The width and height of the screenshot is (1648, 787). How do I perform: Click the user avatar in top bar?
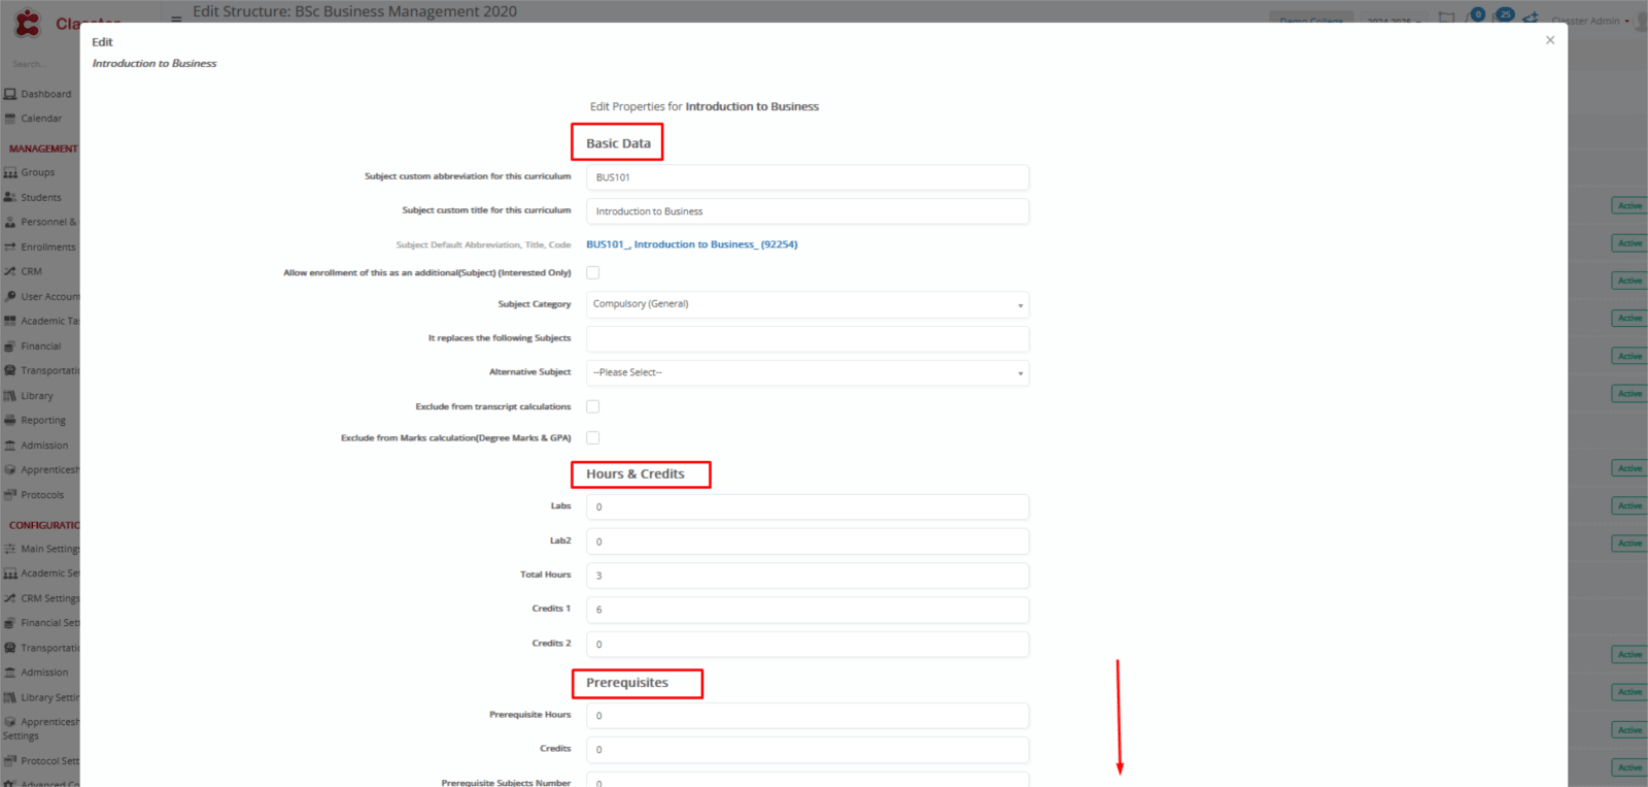(1642, 20)
